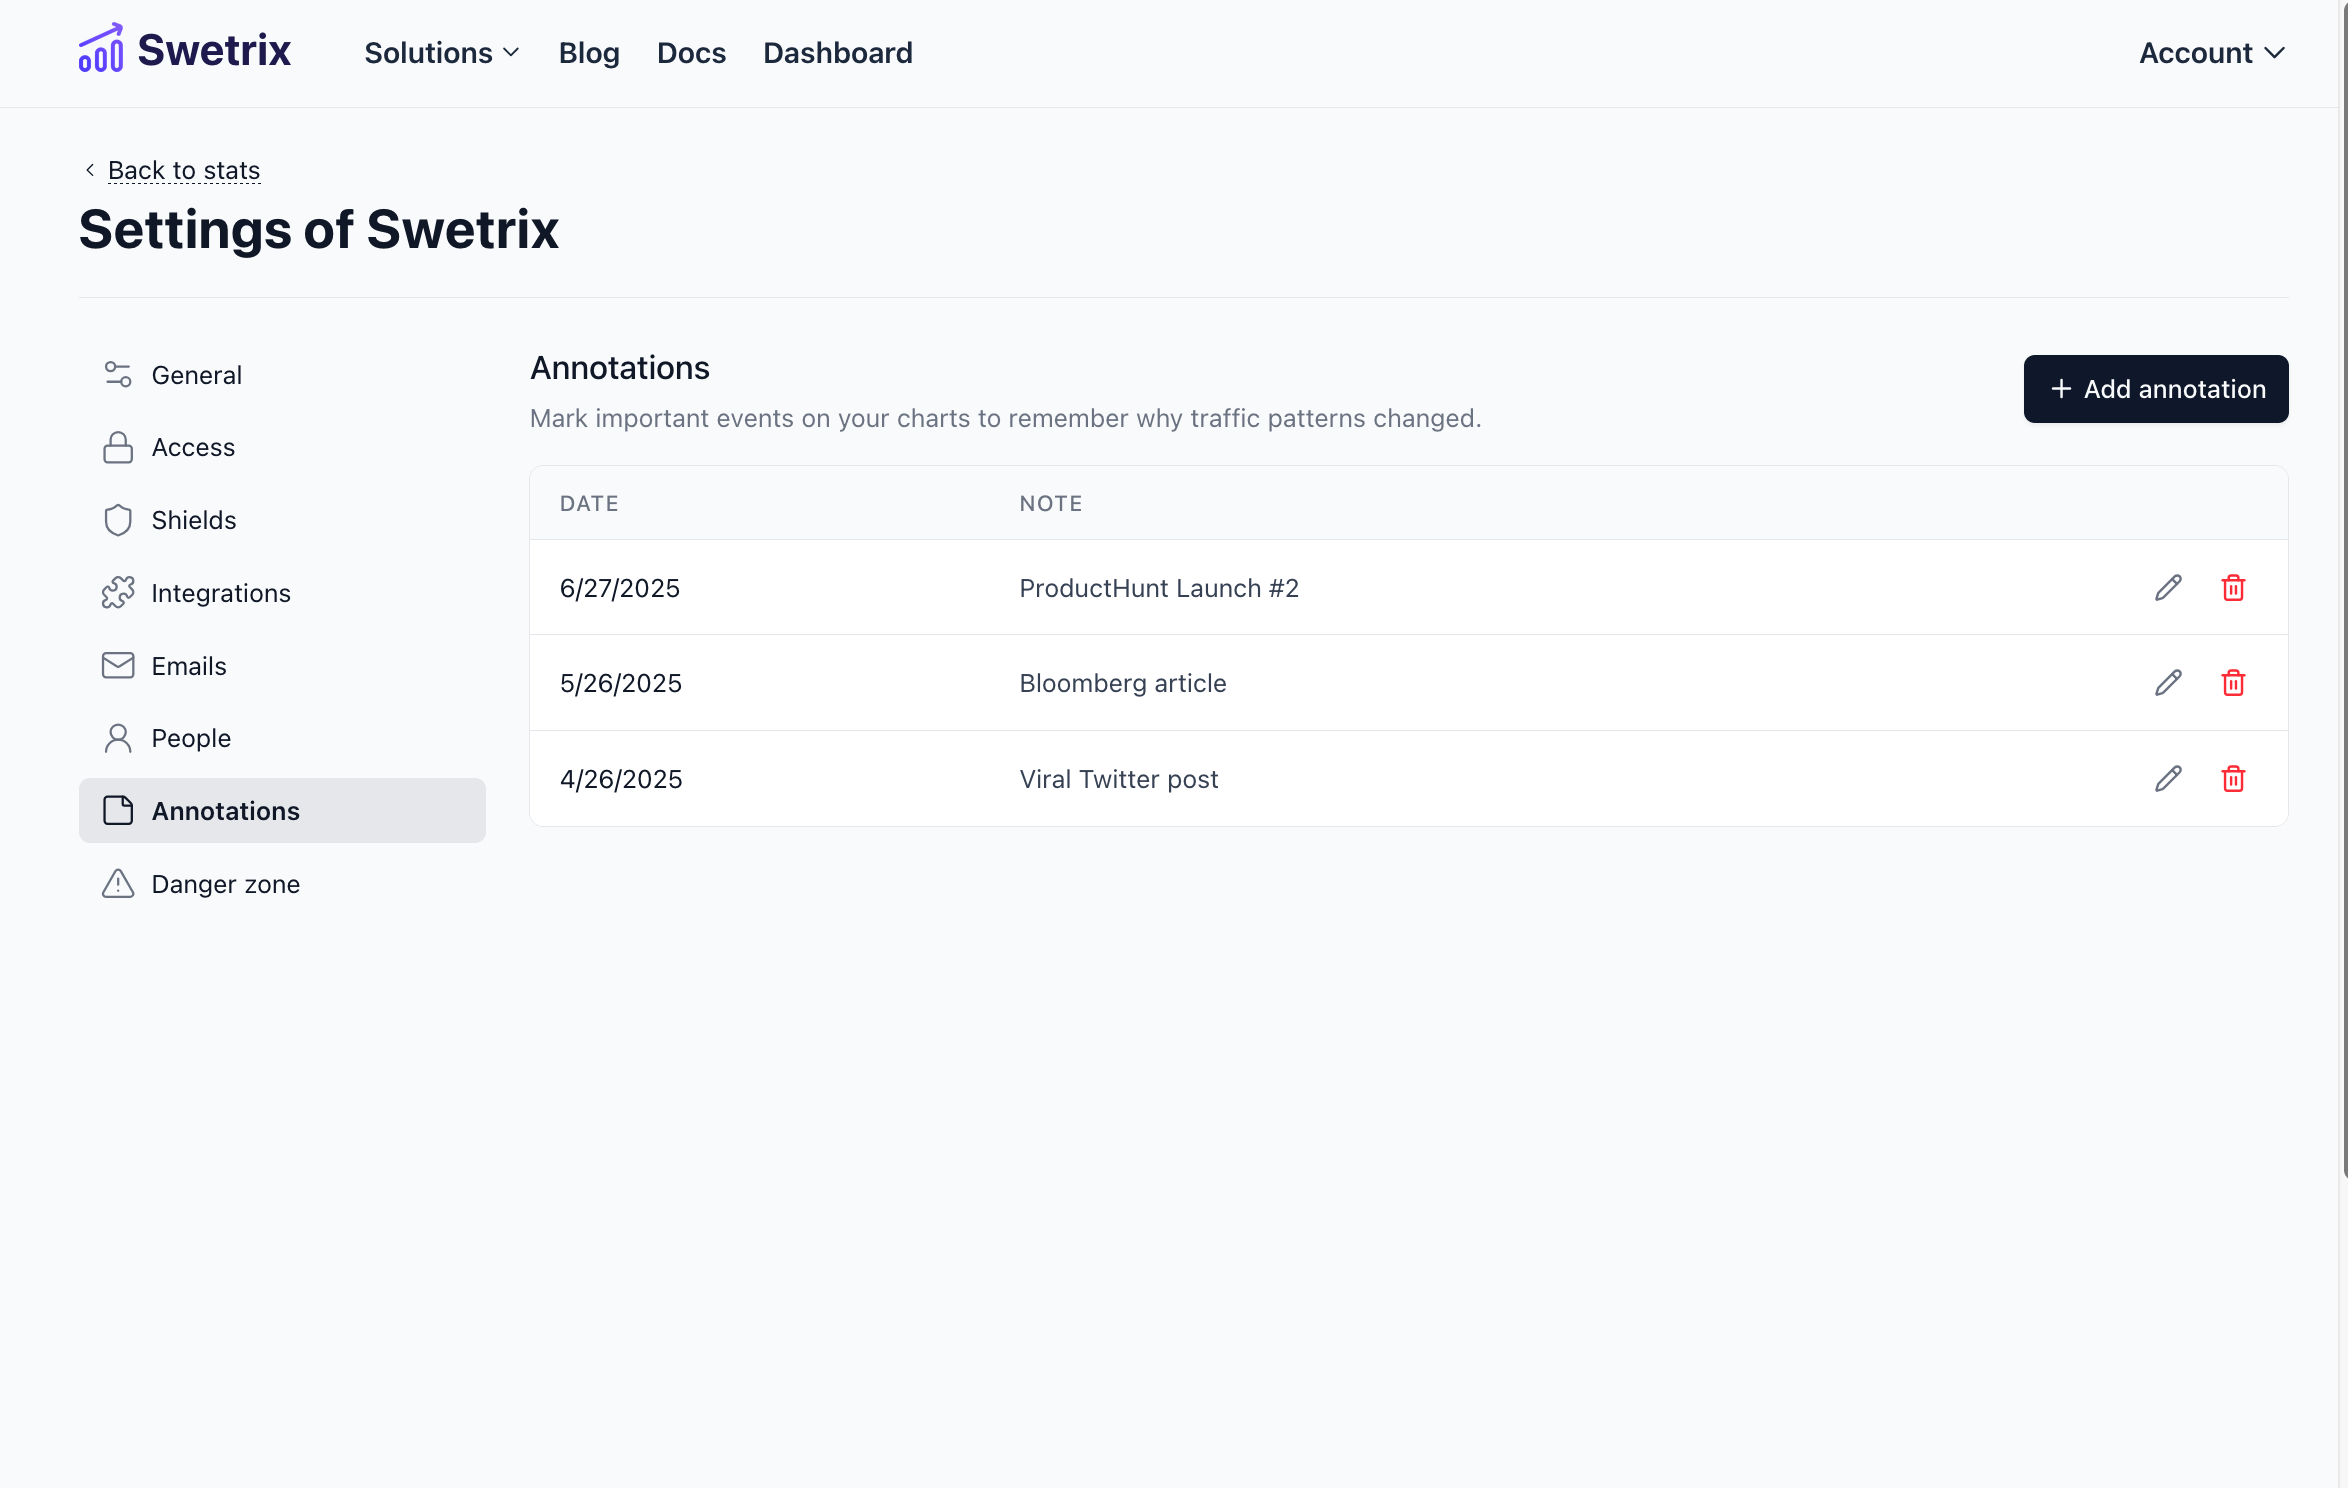This screenshot has width=2348, height=1488.
Task: Click the General settings sliders icon
Action: coord(118,374)
